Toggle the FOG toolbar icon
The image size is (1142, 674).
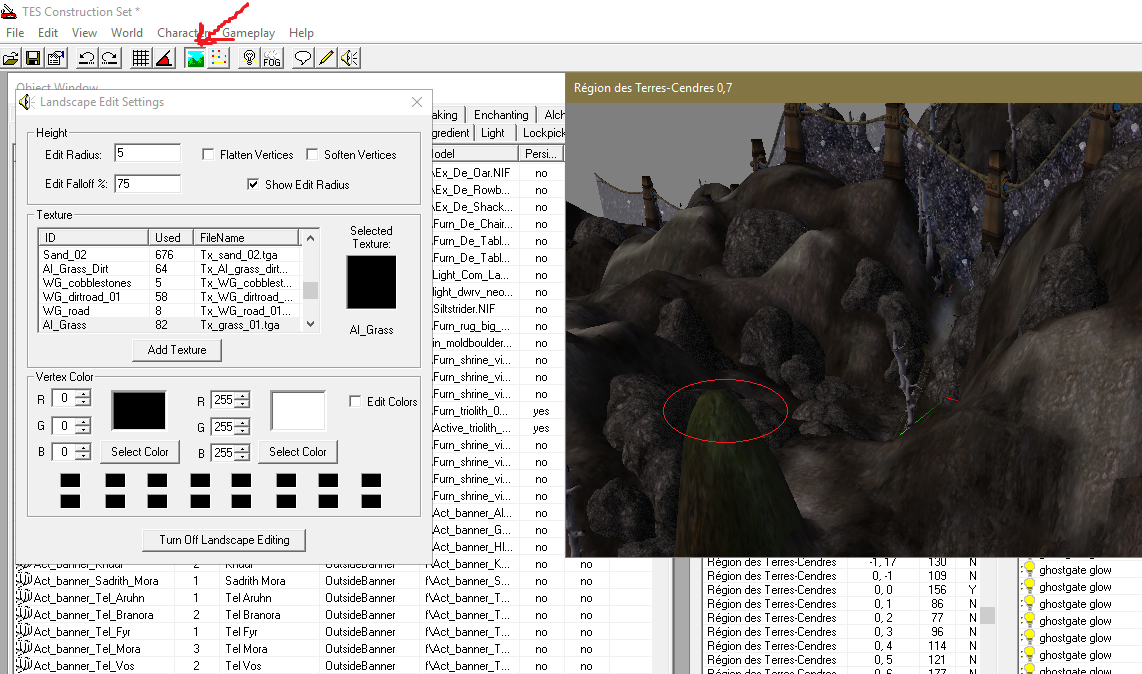click(x=272, y=58)
